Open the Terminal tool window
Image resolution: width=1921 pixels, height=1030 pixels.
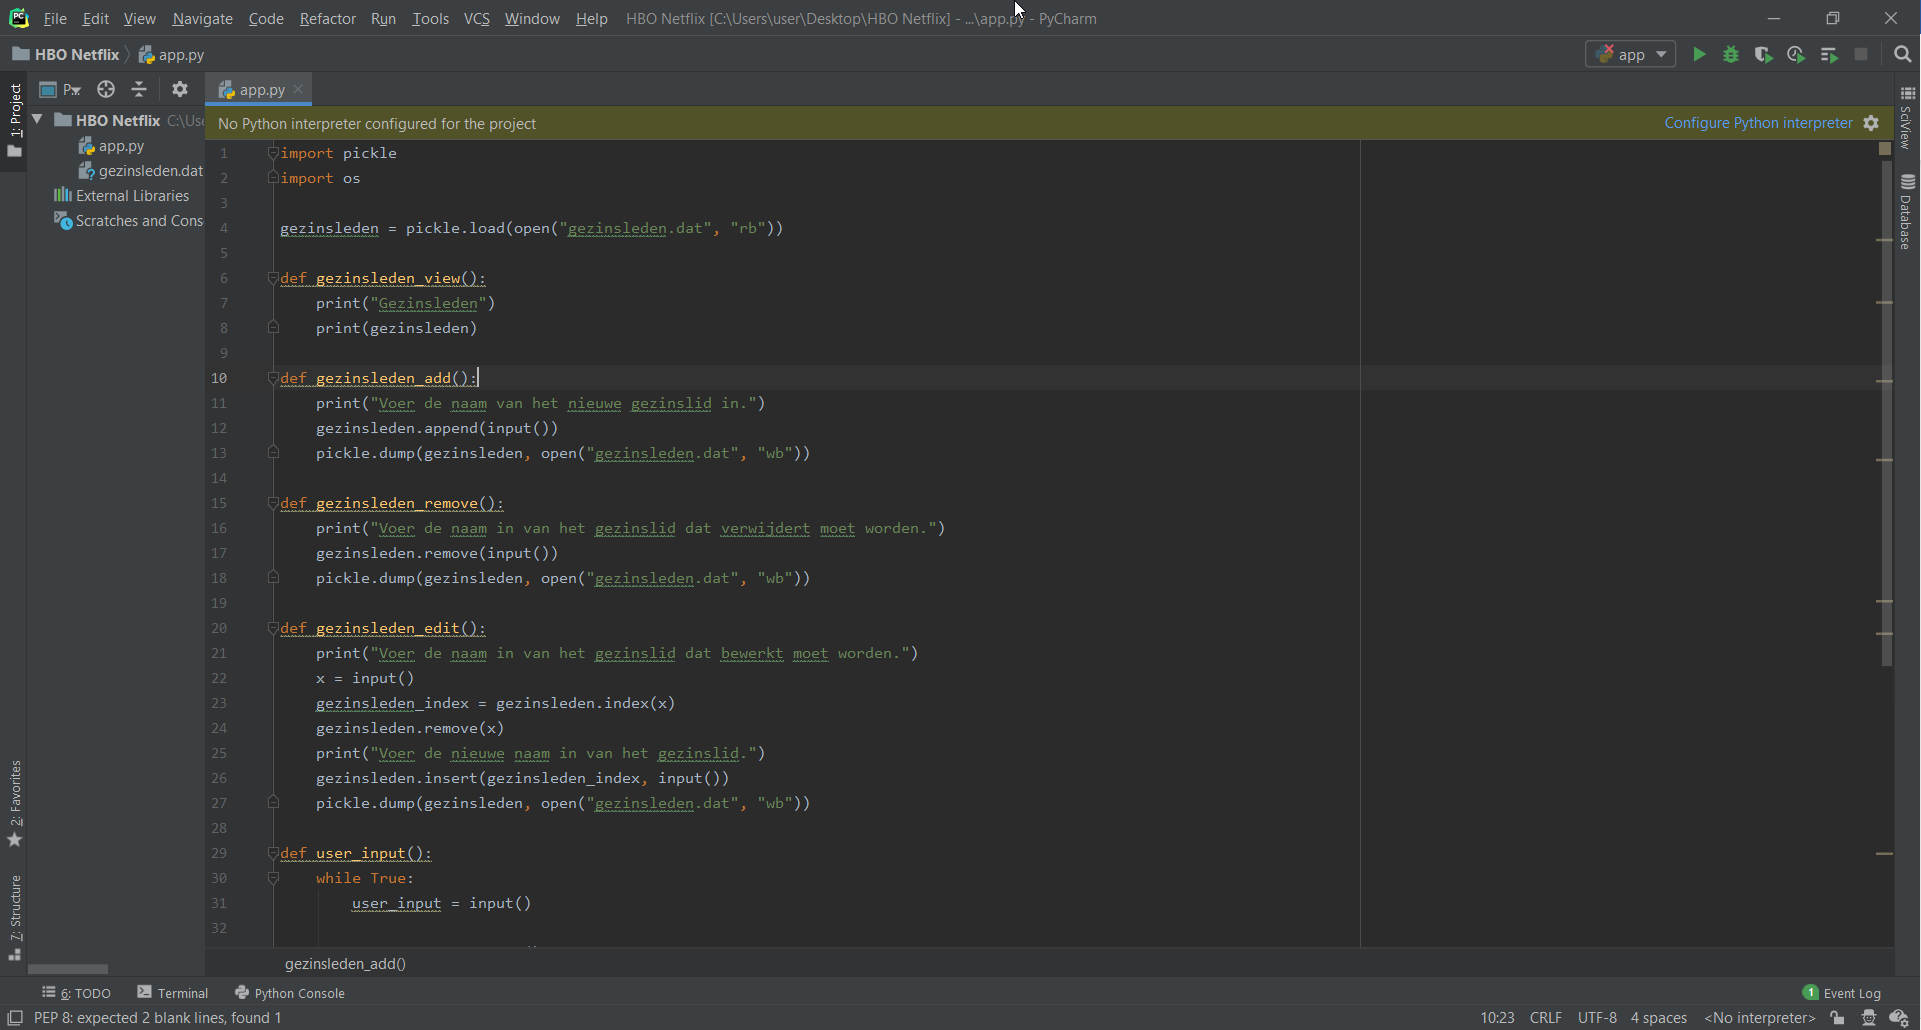173,993
